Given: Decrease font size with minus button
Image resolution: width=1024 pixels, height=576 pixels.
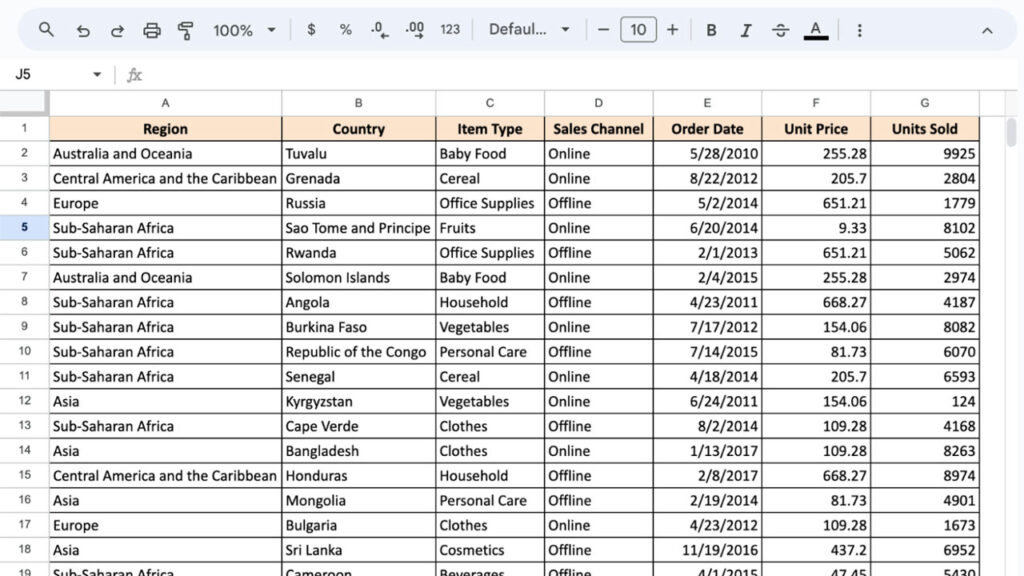Looking at the screenshot, I should [603, 30].
